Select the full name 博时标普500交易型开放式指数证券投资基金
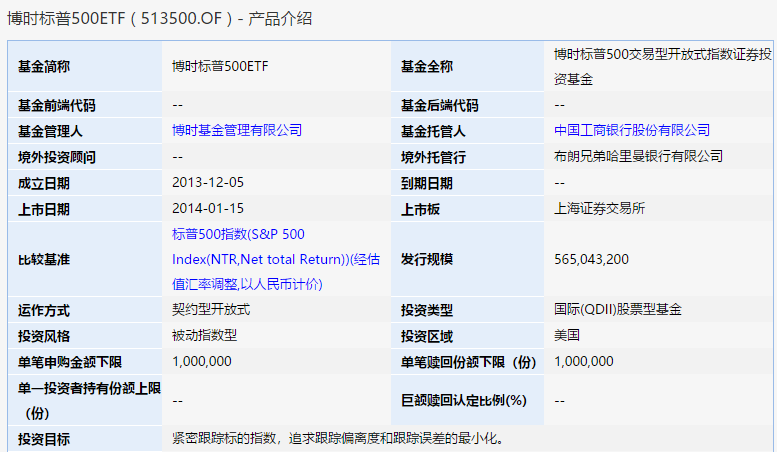The image size is (777, 452). coord(663,66)
